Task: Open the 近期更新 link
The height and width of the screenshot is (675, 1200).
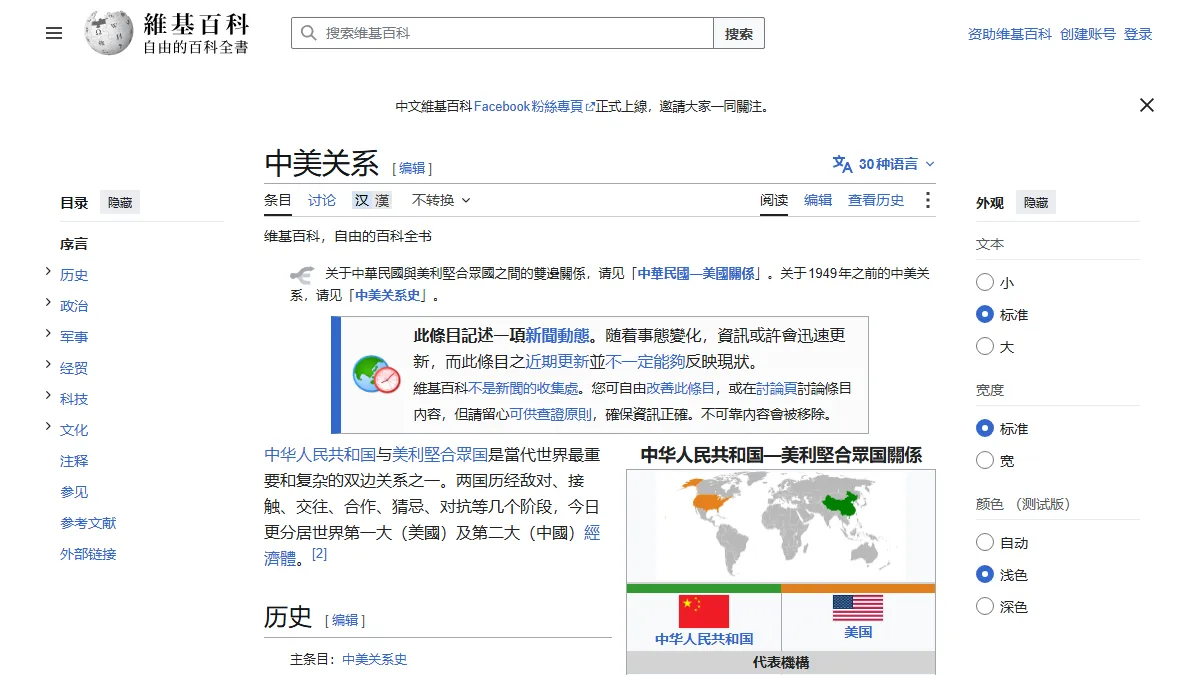Action: click(x=557, y=362)
